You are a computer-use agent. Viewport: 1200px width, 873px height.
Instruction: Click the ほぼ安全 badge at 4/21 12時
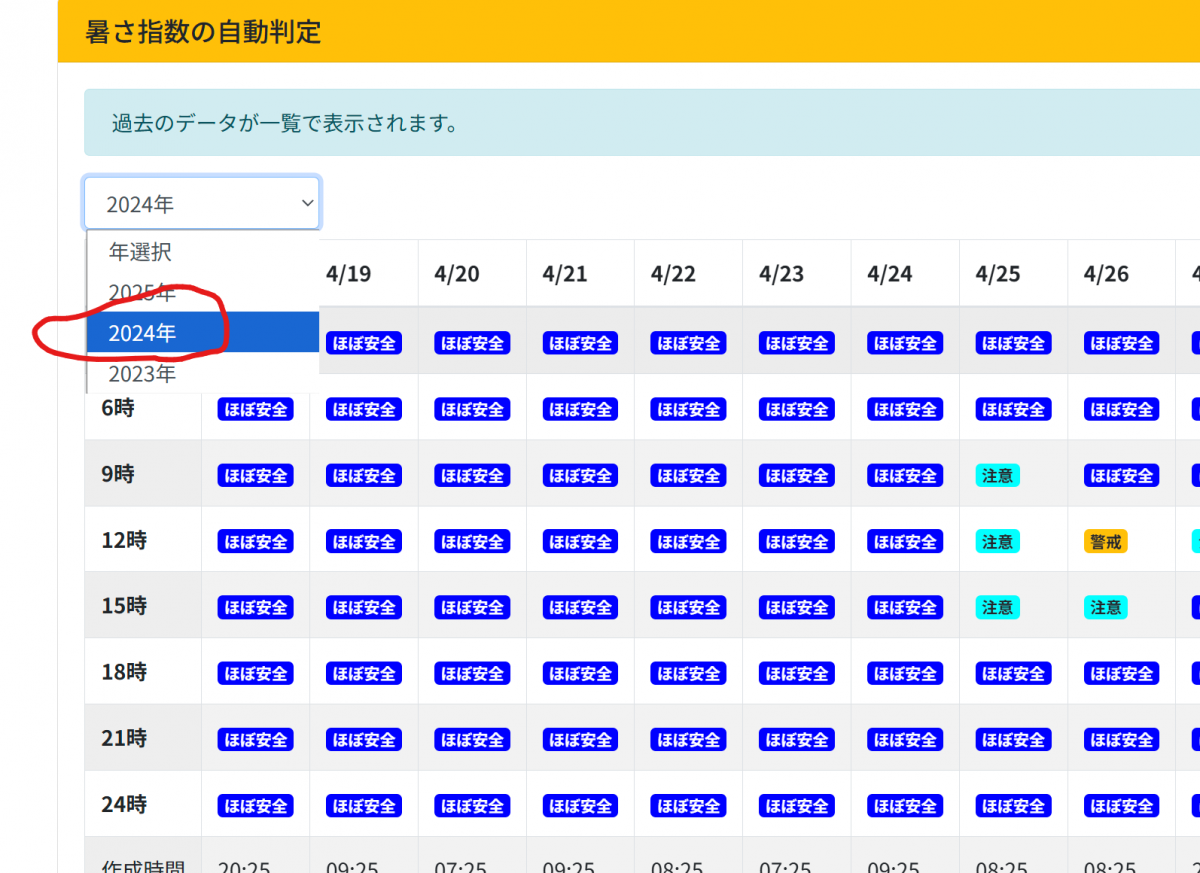(580, 541)
